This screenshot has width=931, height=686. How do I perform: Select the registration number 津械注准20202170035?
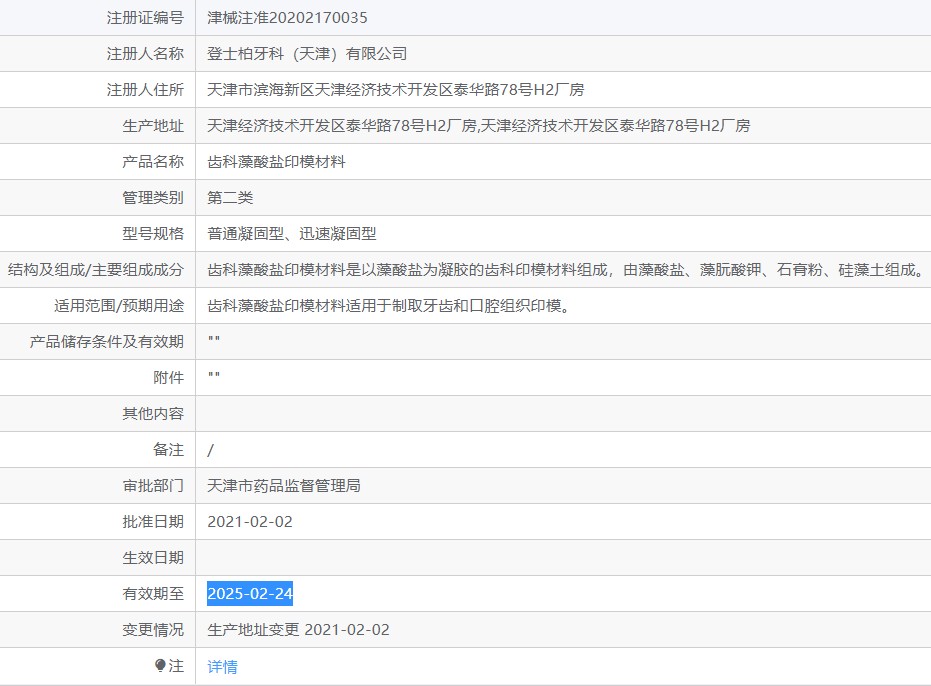[x=287, y=18]
